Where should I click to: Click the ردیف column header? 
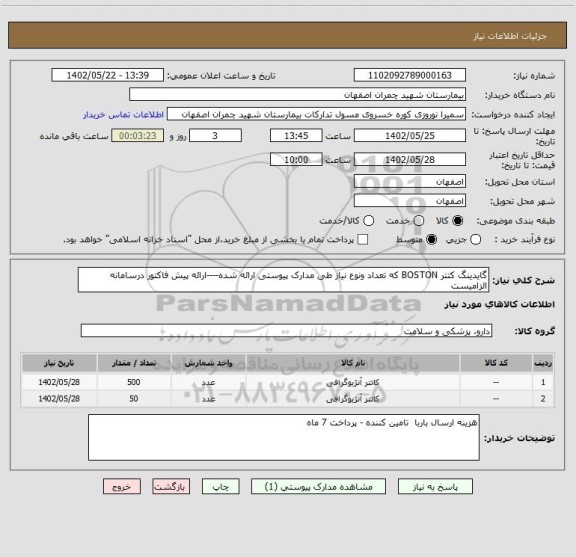[543, 363]
